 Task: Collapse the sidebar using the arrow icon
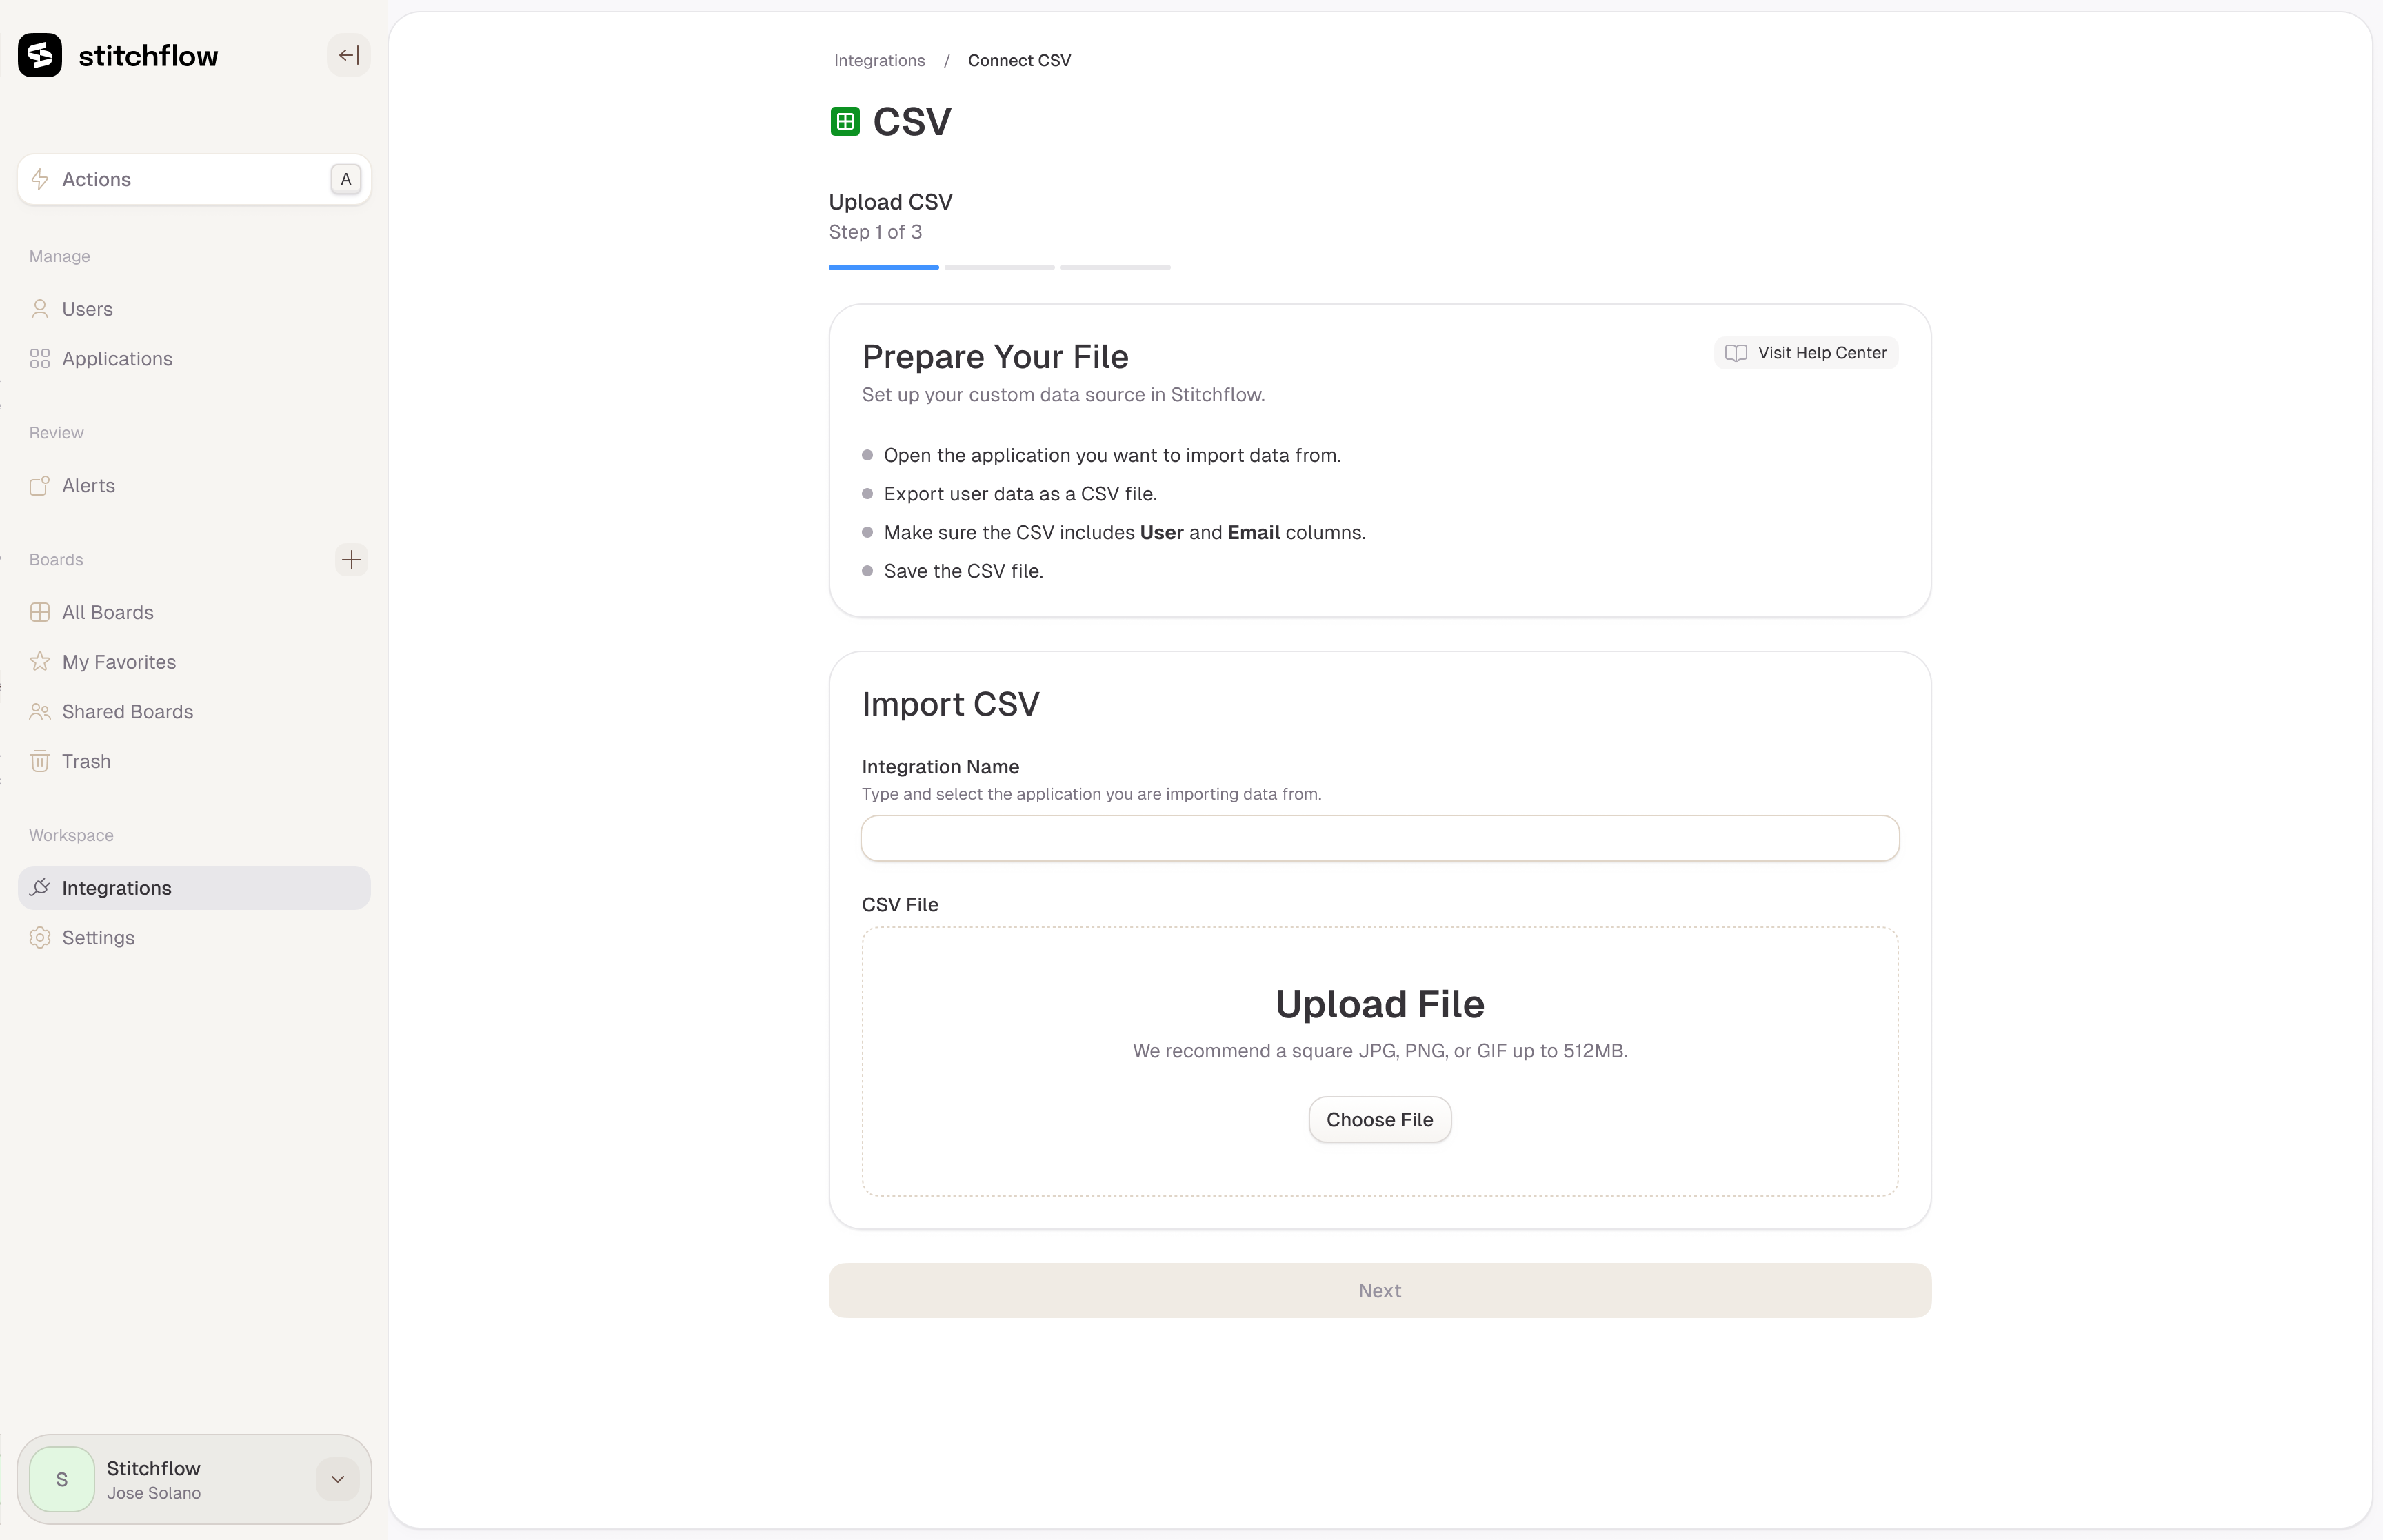(348, 55)
